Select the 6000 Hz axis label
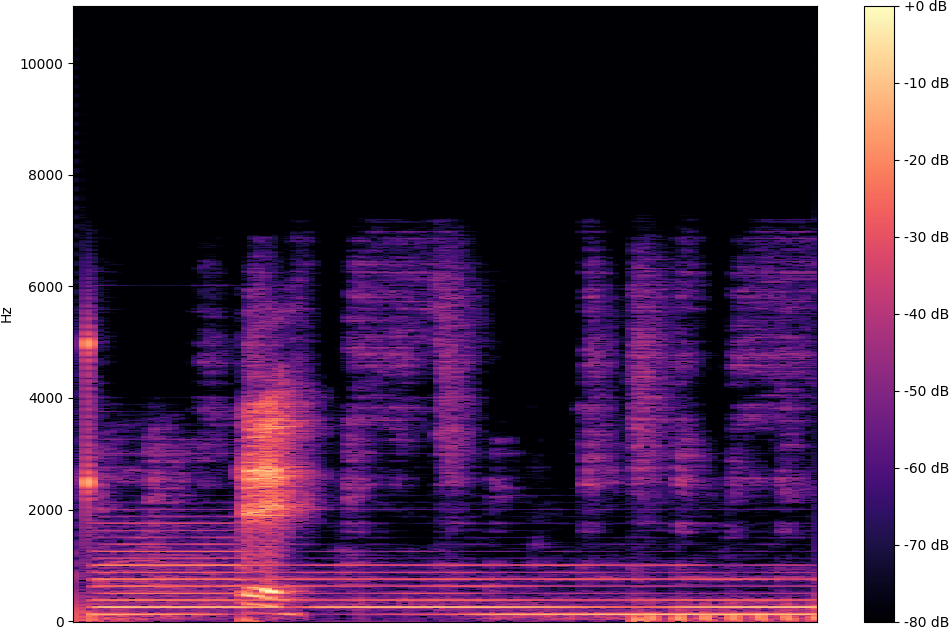 coord(45,287)
